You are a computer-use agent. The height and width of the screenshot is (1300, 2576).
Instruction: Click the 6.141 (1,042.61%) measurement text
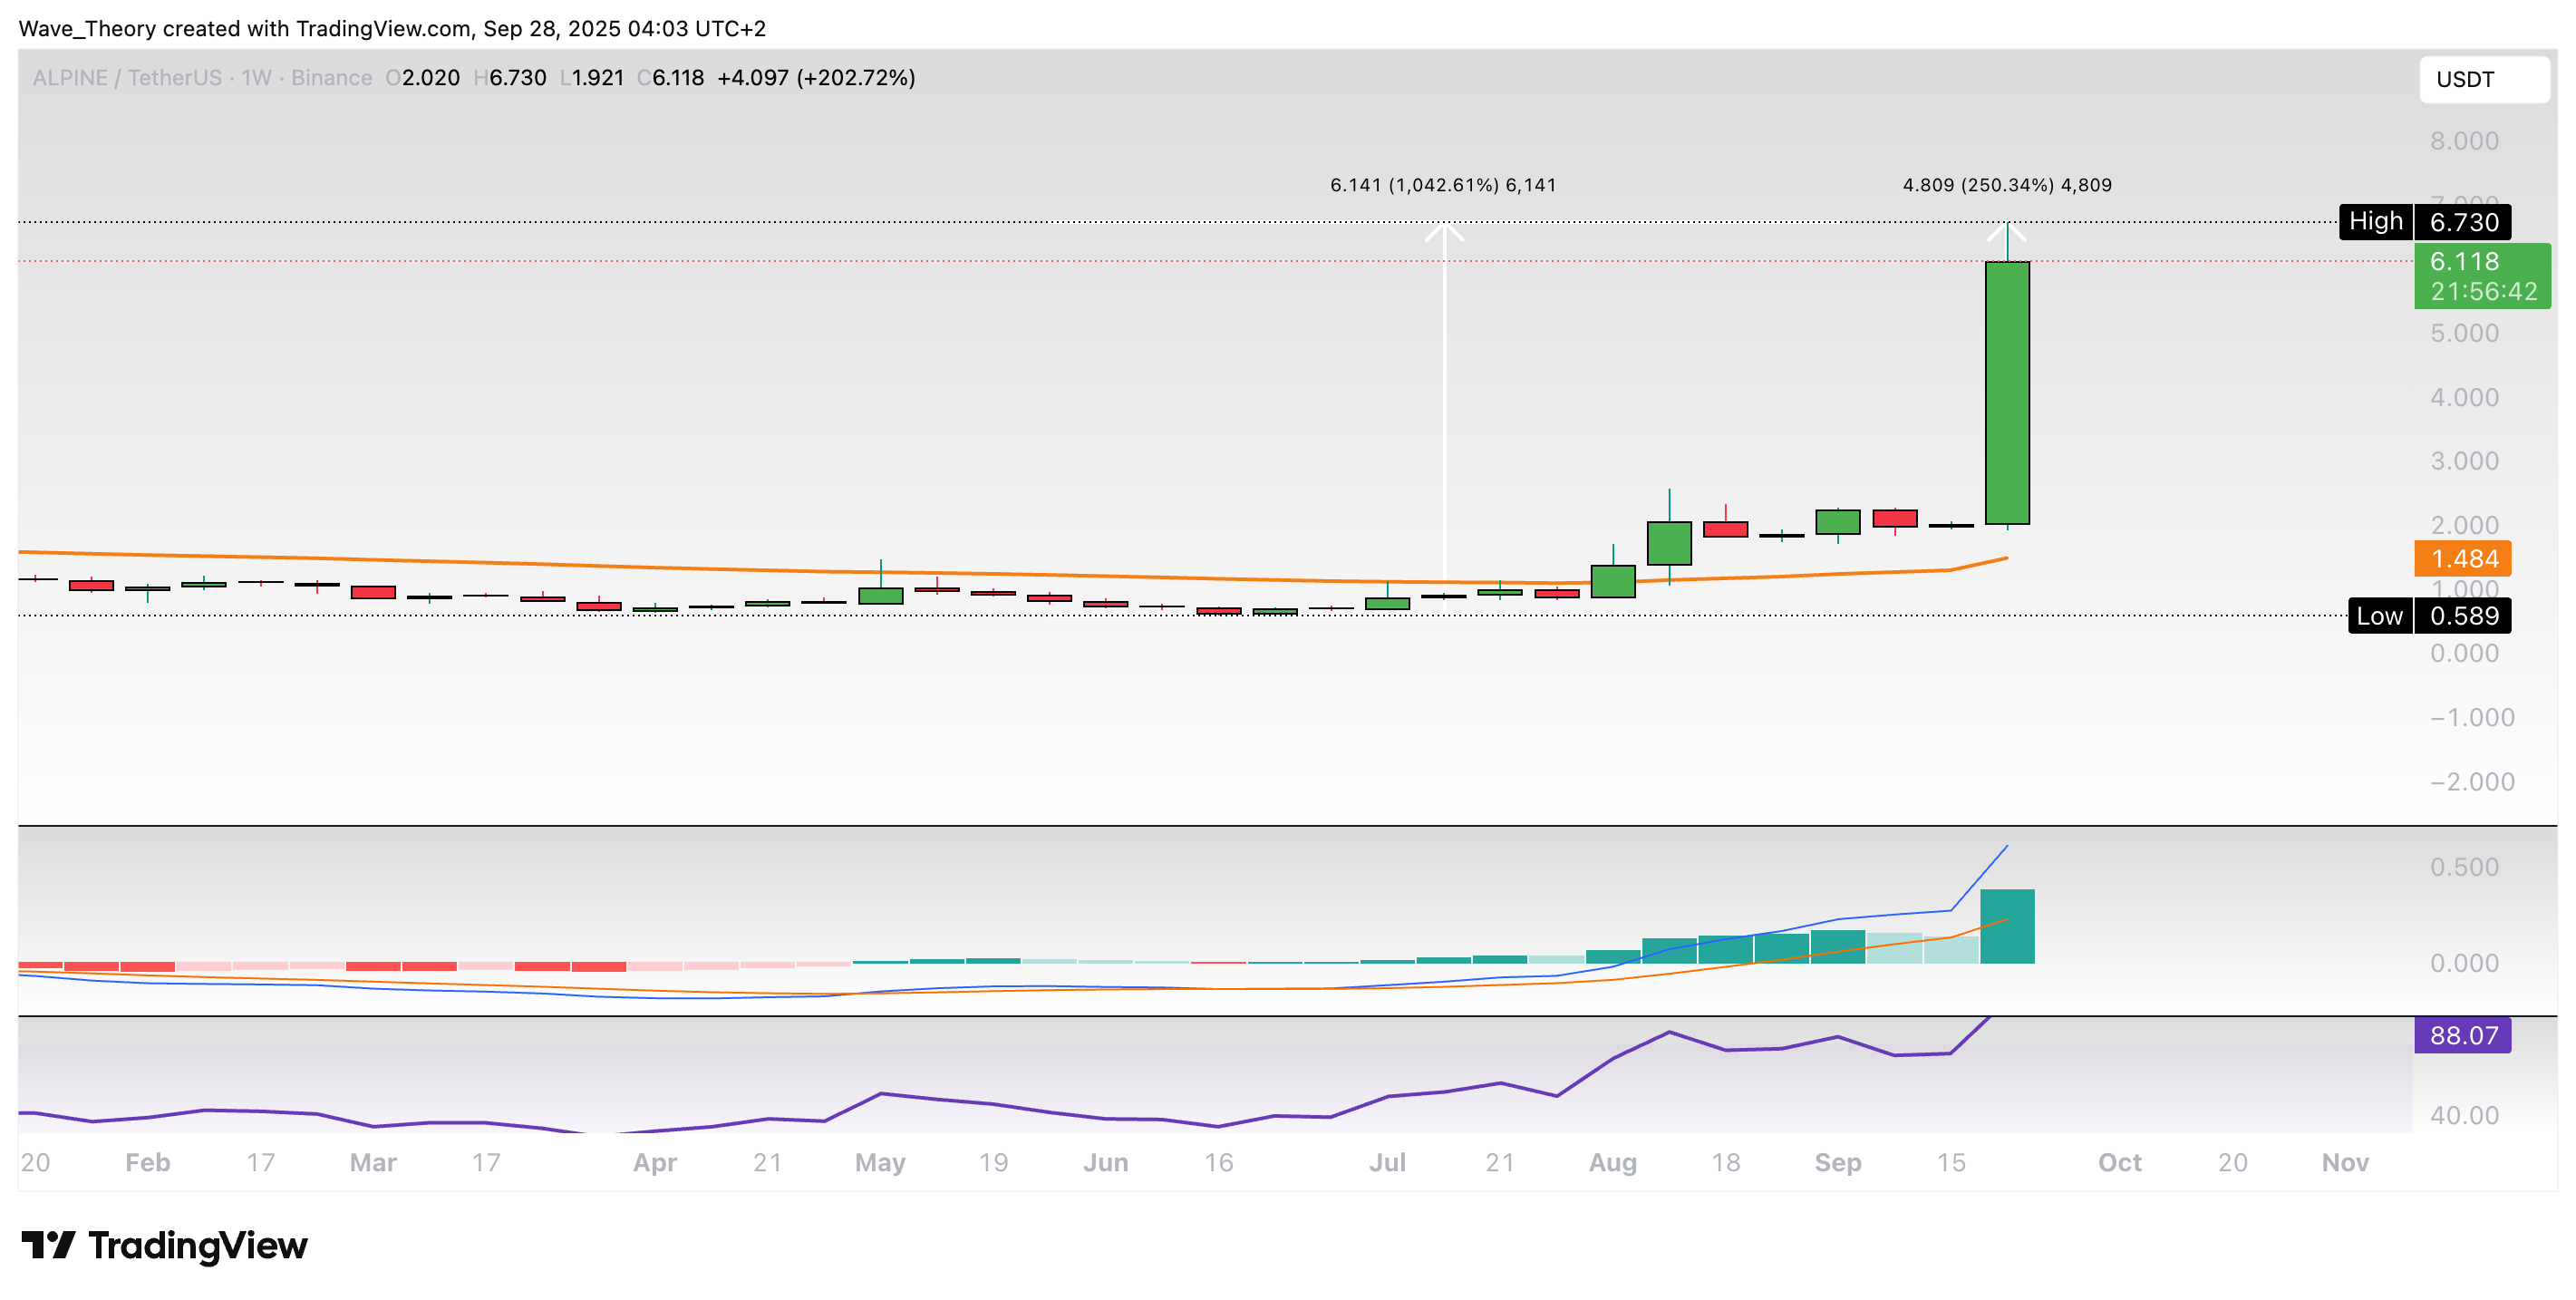(1443, 185)
